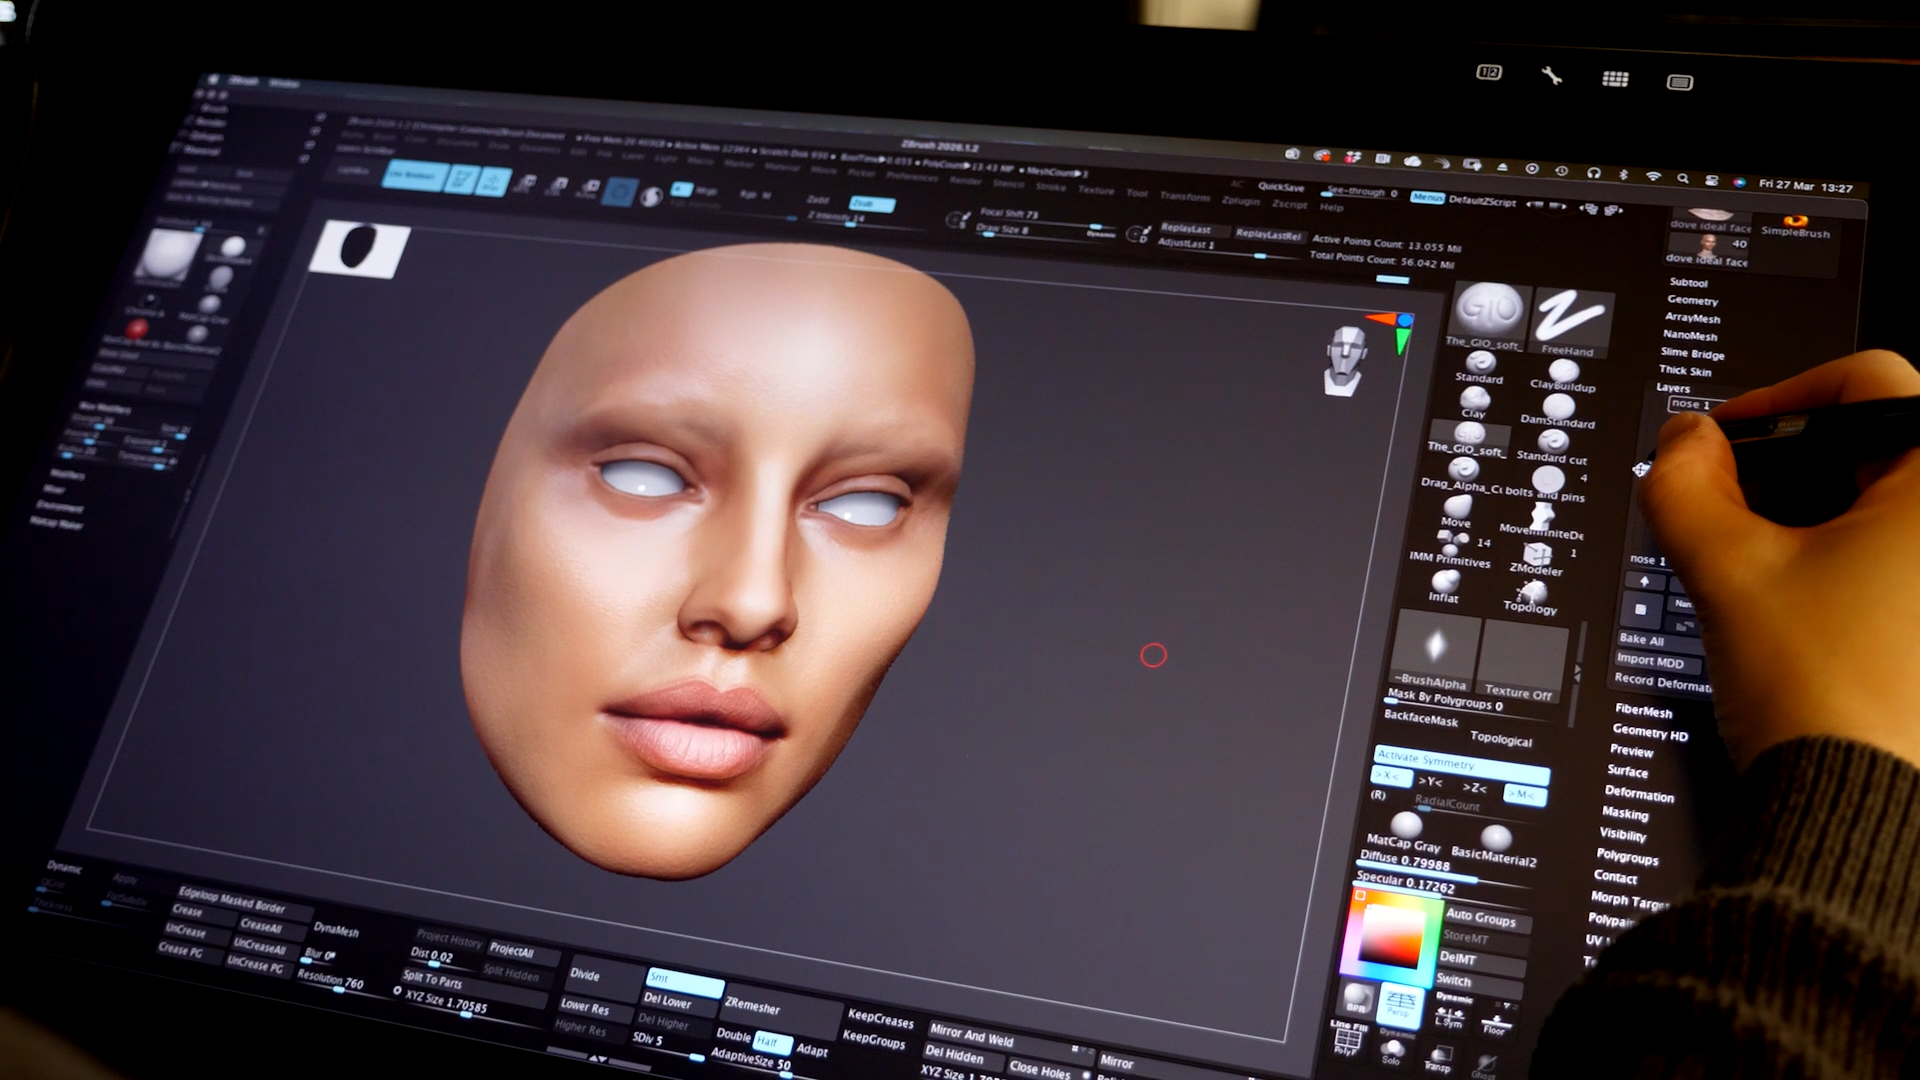Expand the Geometry section
Image resolution: width=1920 pixels, height=1080 pixels.
[1693, 300]
